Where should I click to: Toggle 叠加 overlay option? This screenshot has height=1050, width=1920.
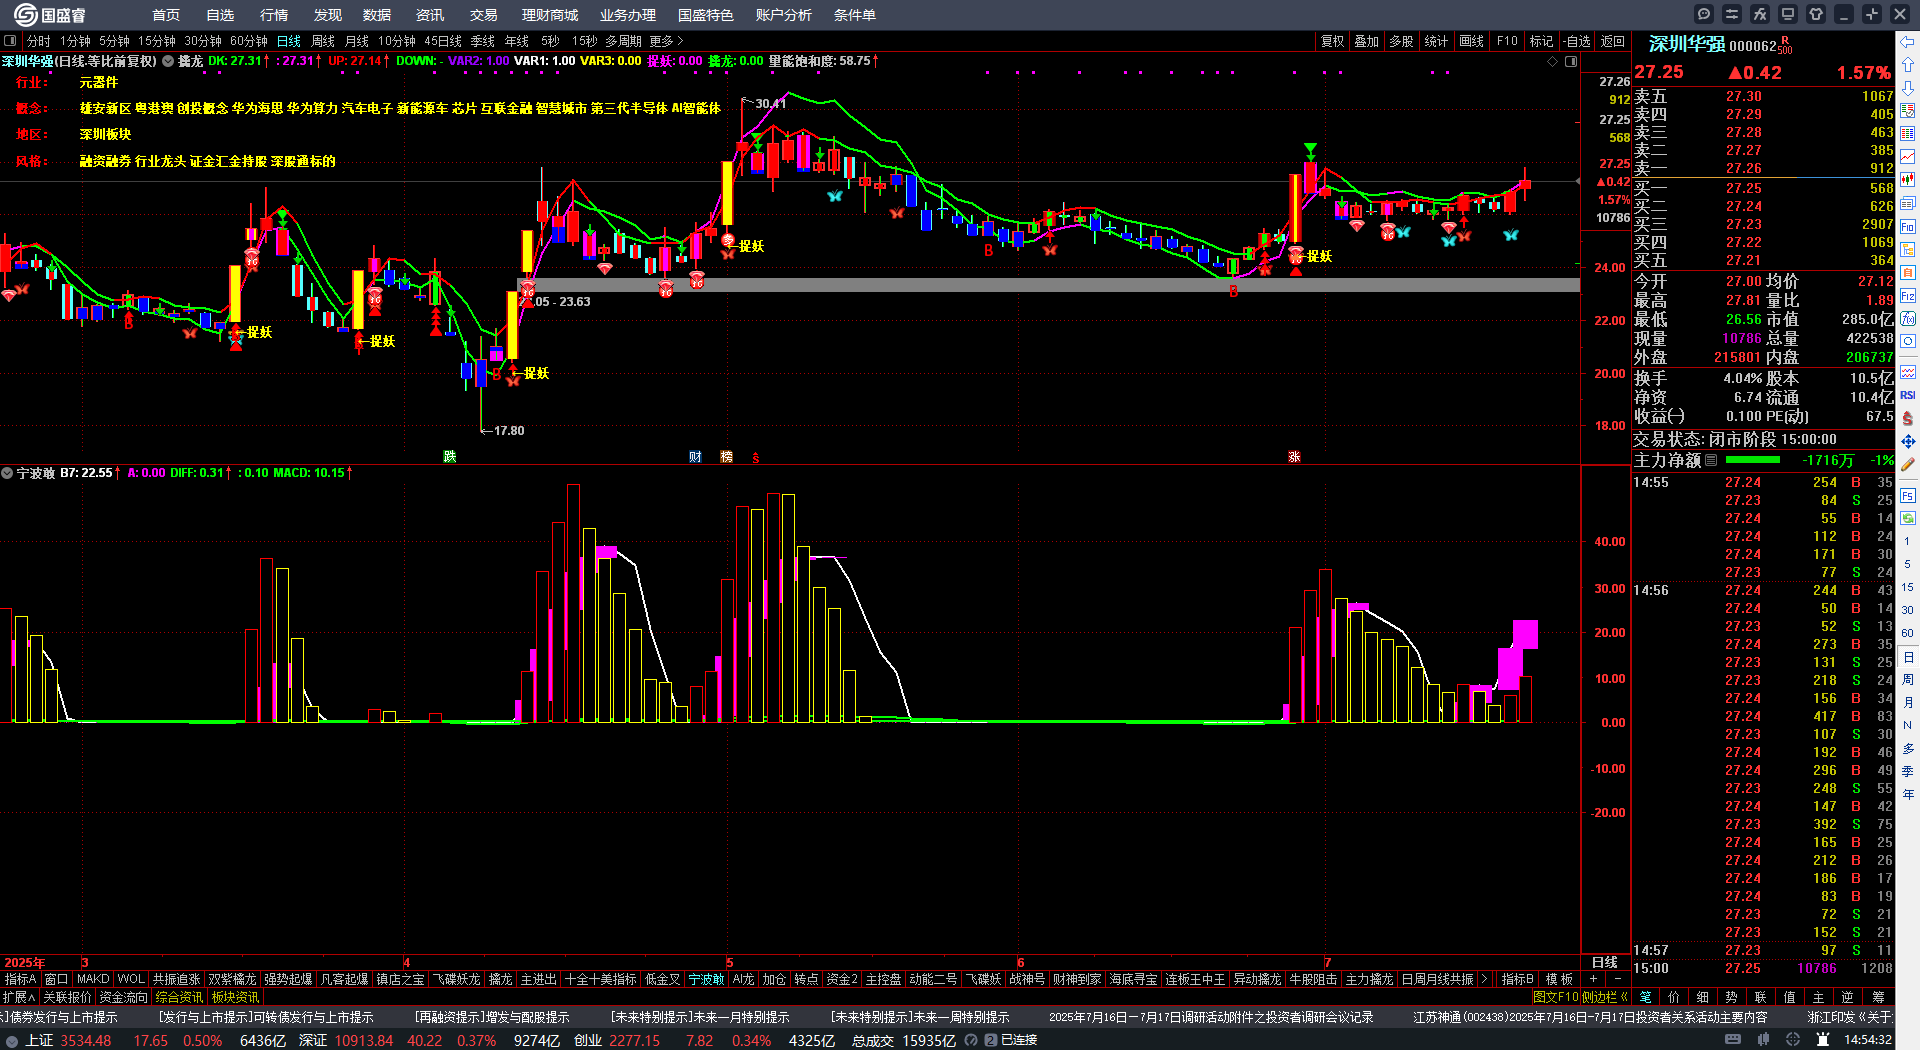click(x=1367, y=41)
